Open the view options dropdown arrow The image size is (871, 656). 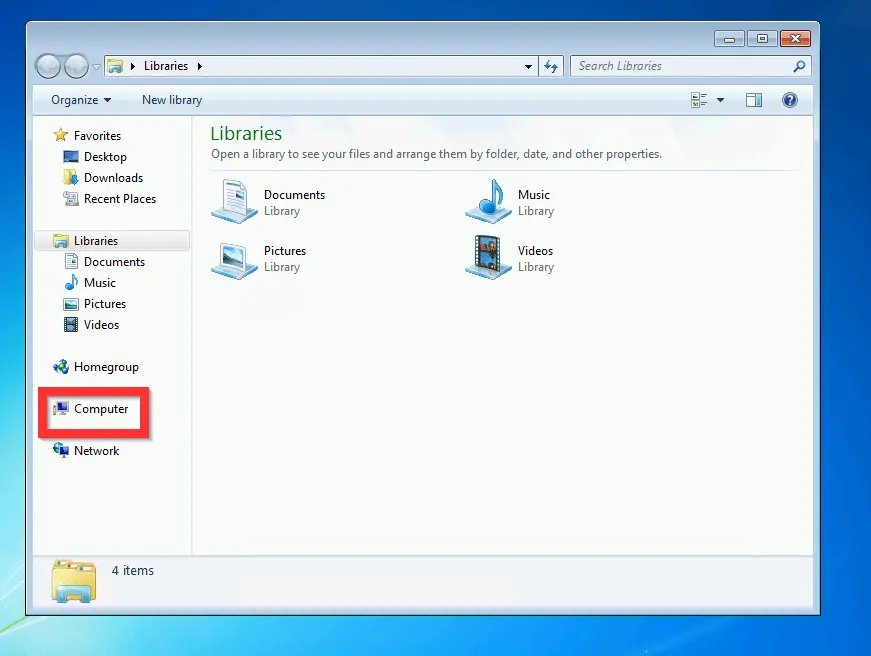coord(720,100)
